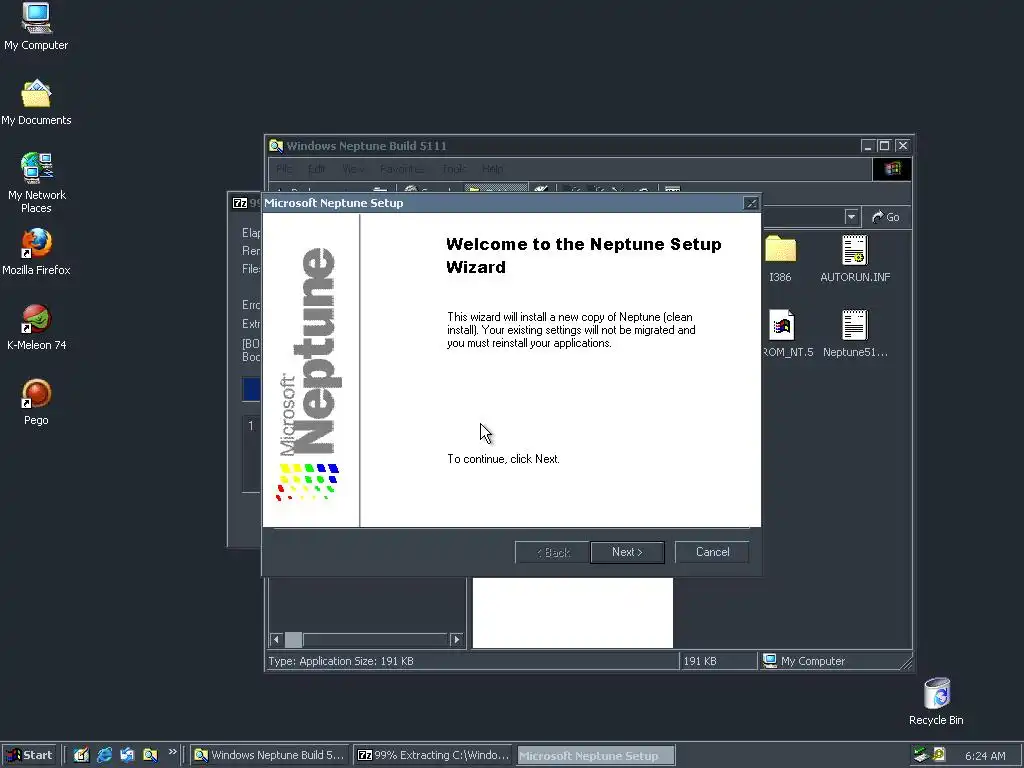Click first quick launch icon beside Start
Screen dimensions: 1024x768
point(81,755)
